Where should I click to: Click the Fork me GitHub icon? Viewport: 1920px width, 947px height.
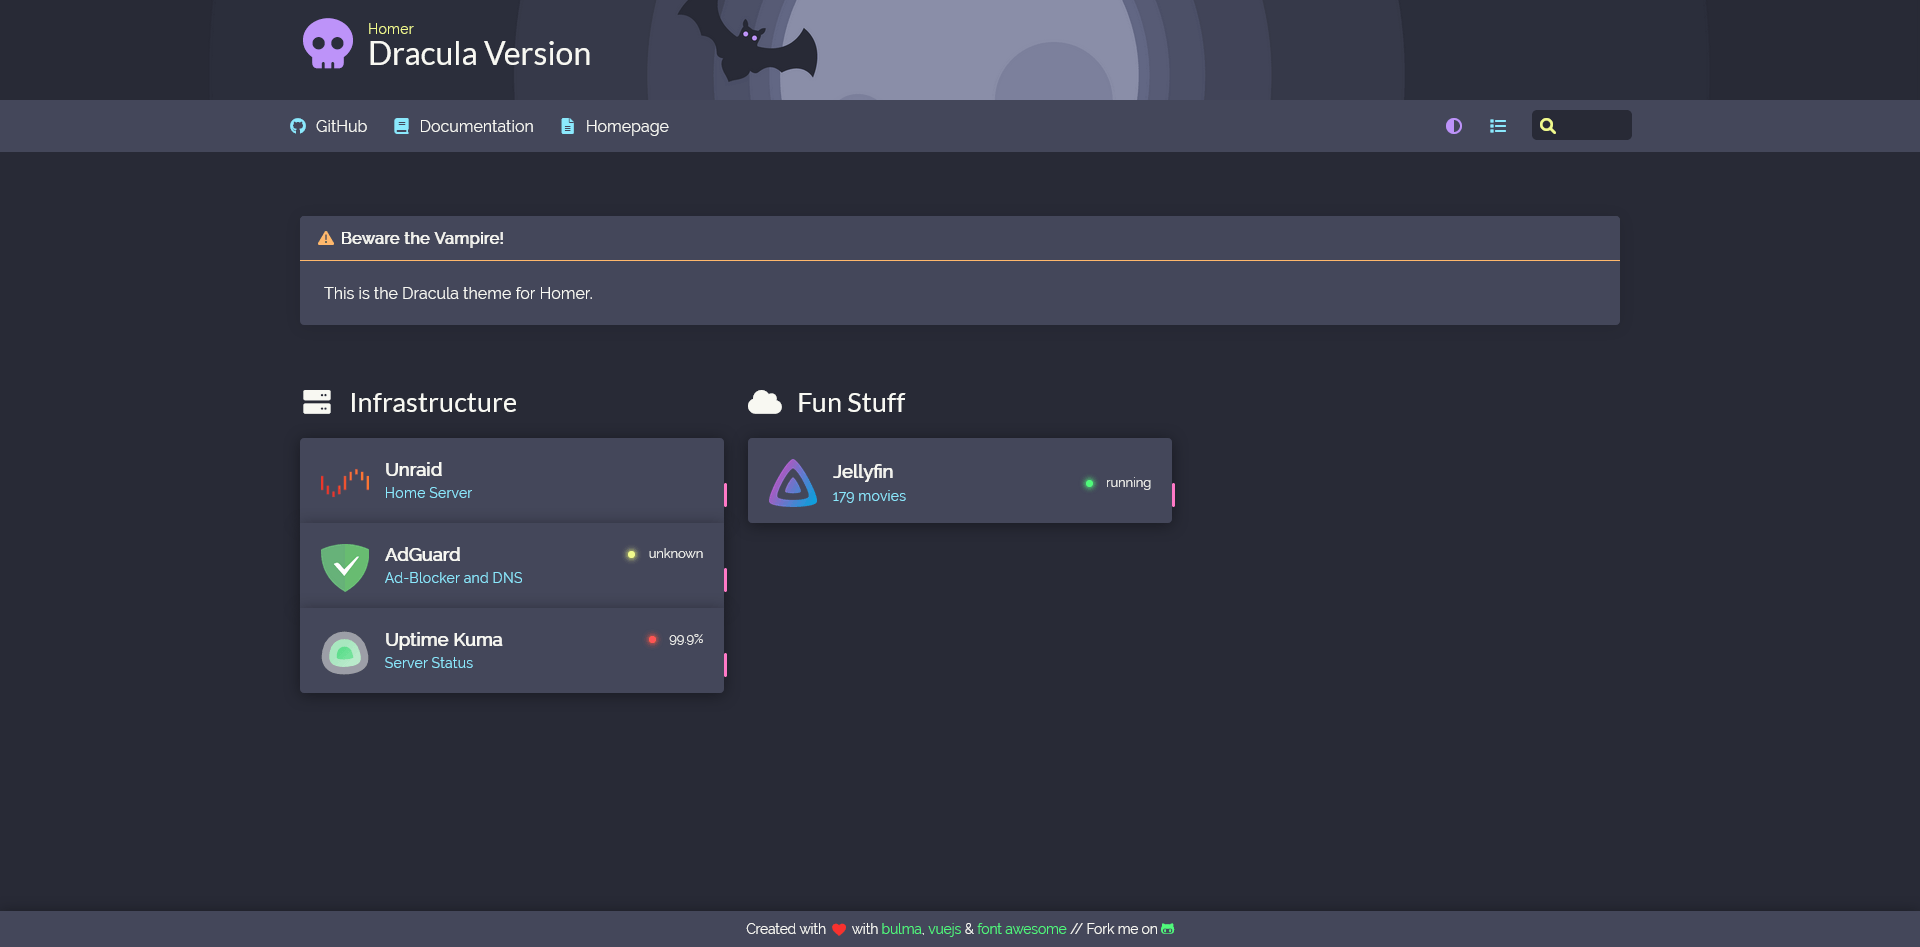[x=1167, y=929]
